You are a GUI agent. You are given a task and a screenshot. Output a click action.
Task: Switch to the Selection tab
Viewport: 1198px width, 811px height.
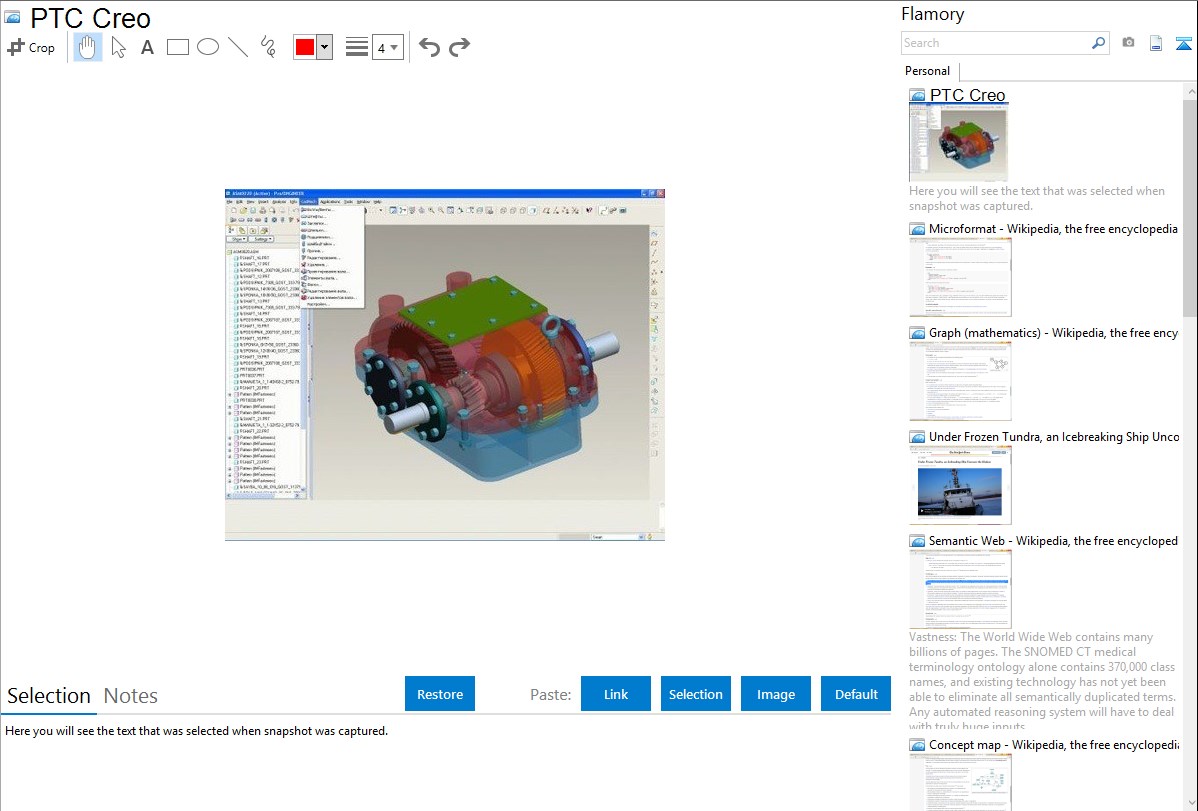[x=49, y=696]
